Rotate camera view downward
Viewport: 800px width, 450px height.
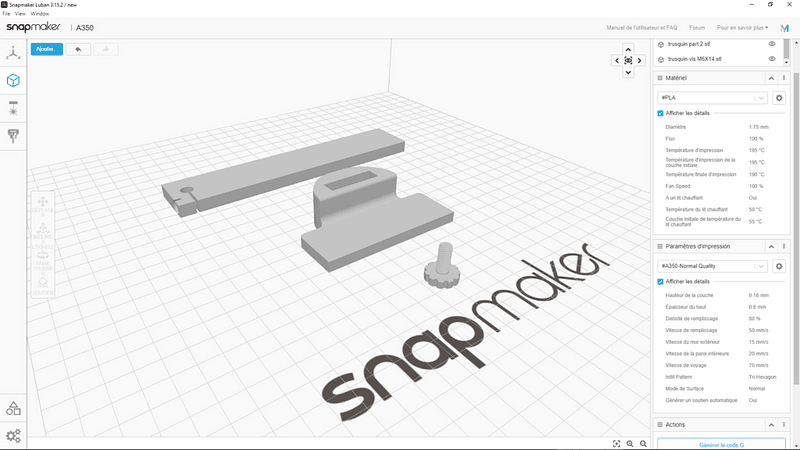[628, 72]
